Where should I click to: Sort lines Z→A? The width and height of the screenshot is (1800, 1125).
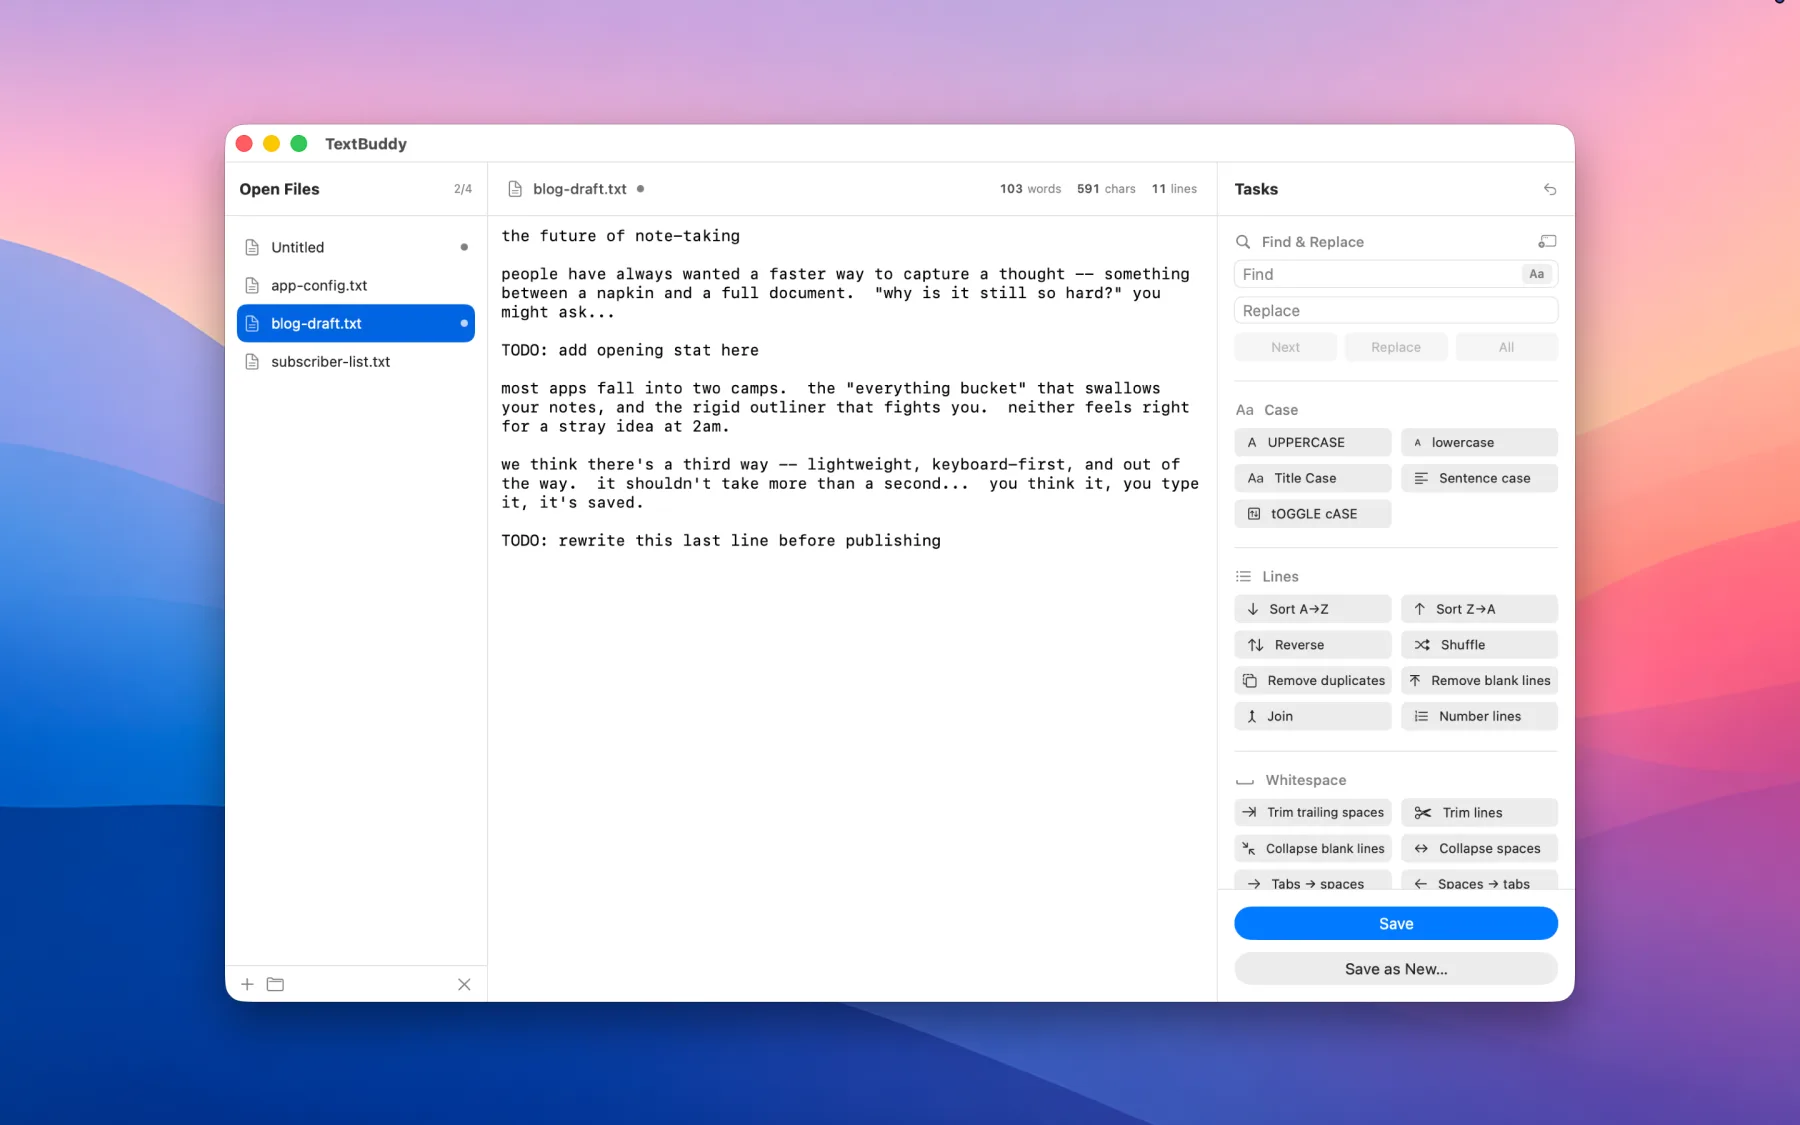coord(1479,609)
